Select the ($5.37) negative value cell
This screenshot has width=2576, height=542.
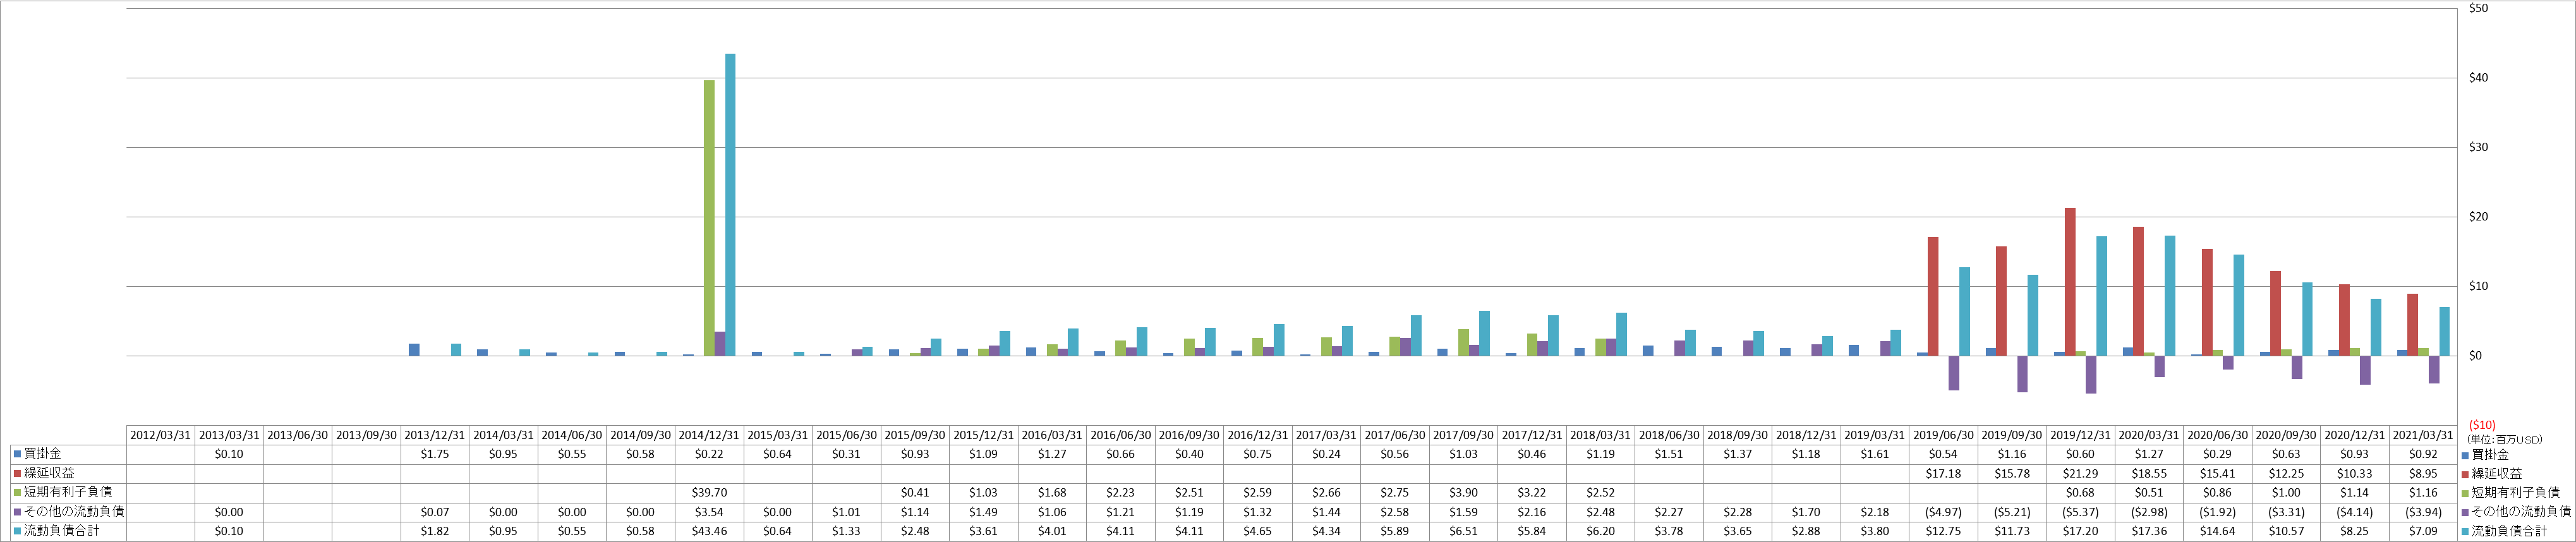(2081, 512)
